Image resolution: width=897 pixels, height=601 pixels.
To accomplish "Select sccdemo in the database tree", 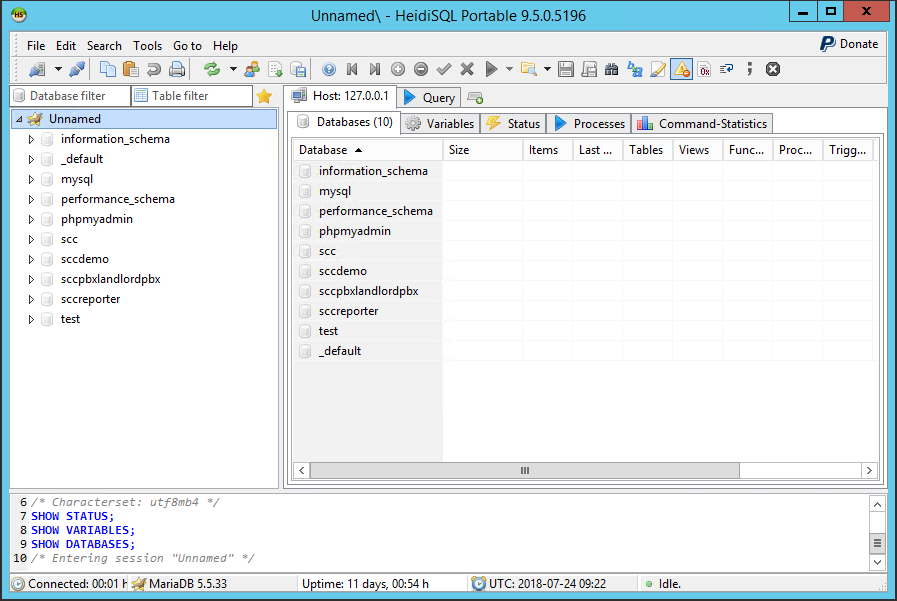I will point(85,259).
